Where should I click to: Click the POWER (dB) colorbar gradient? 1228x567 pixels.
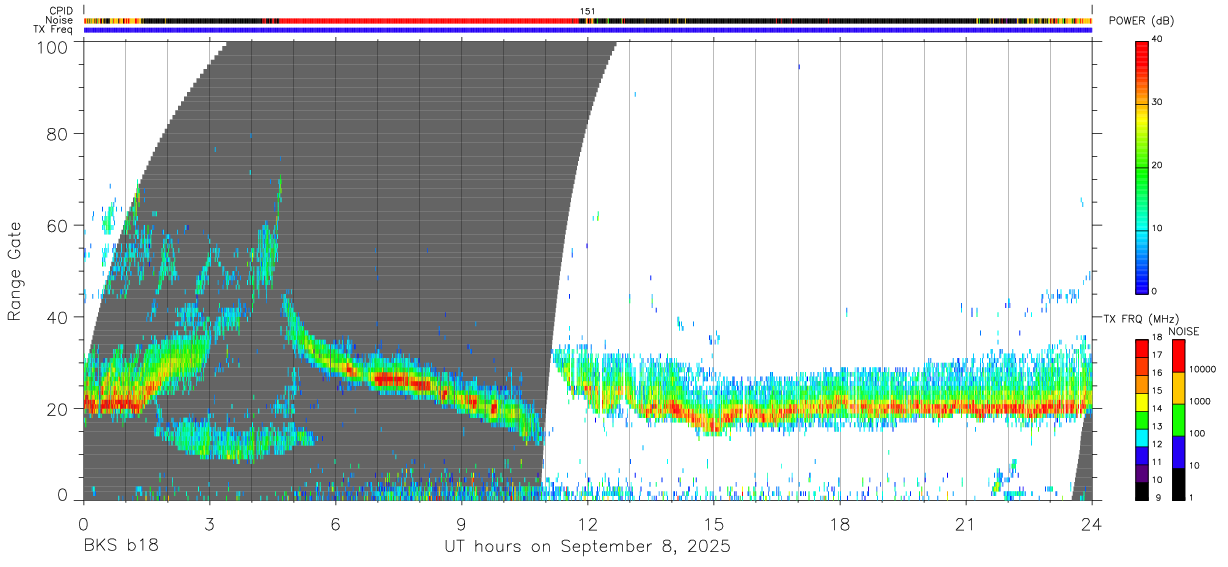(x=1141, y=166)
